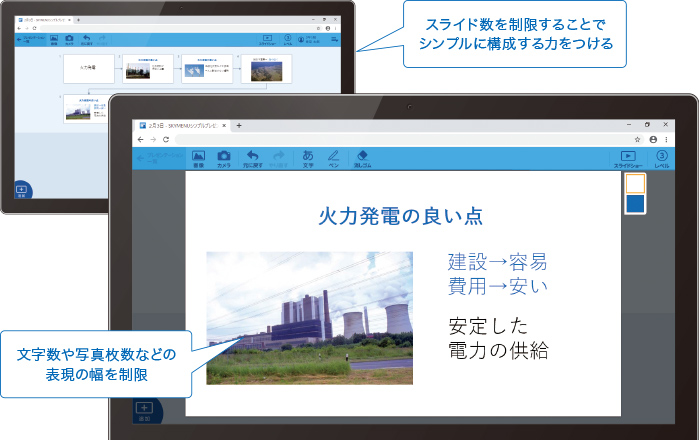Select the power plant photo on the slide
The image size is (700, 440).
309,318
